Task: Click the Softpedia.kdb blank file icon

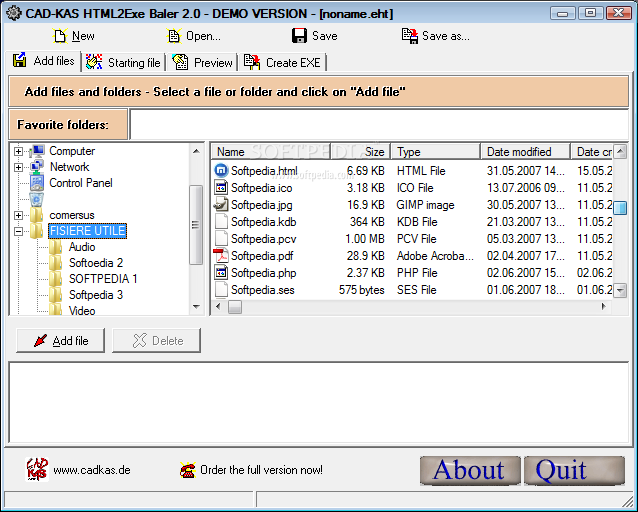Action: 221,222
